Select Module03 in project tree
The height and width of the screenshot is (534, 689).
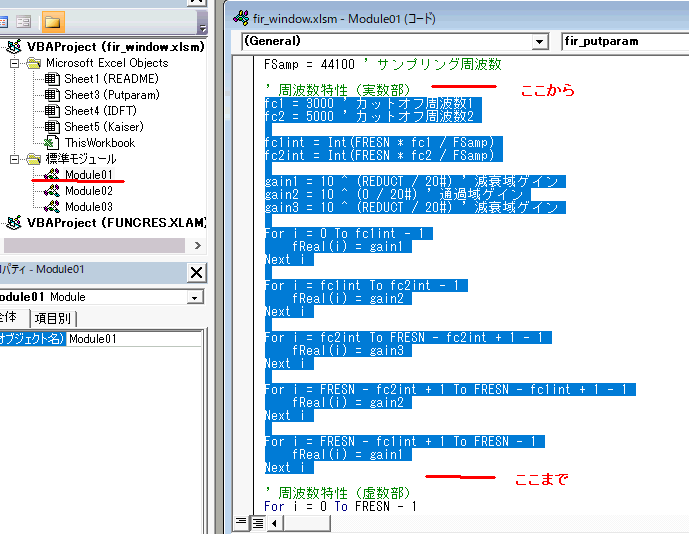click(89, 207)
